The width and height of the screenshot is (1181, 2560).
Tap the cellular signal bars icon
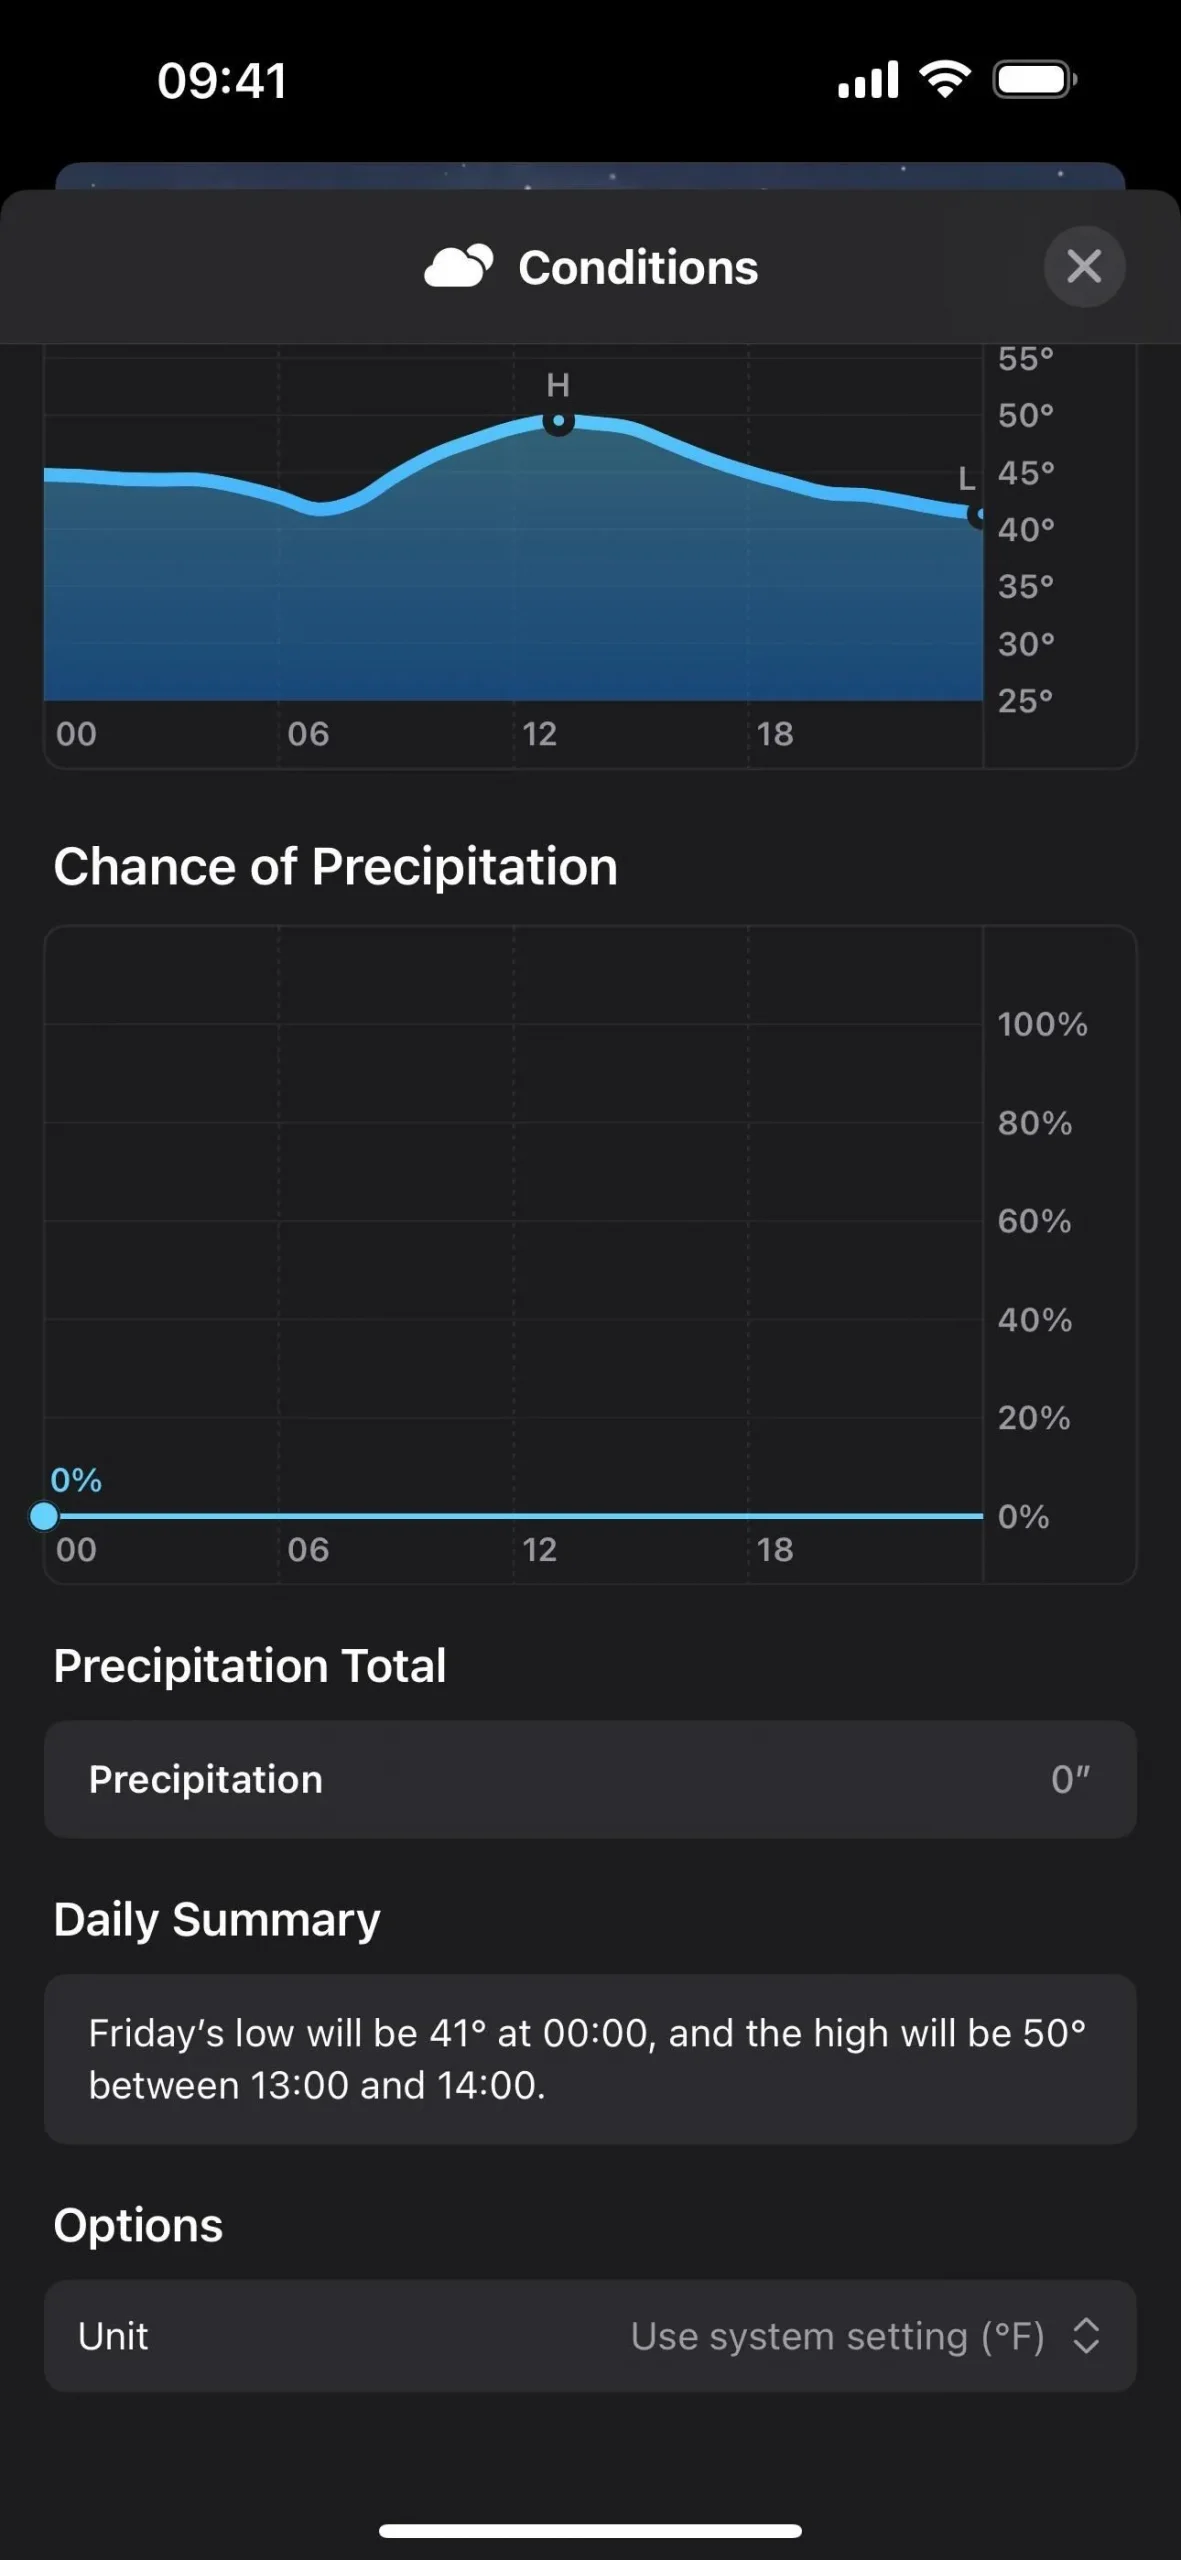coord(868,79)
